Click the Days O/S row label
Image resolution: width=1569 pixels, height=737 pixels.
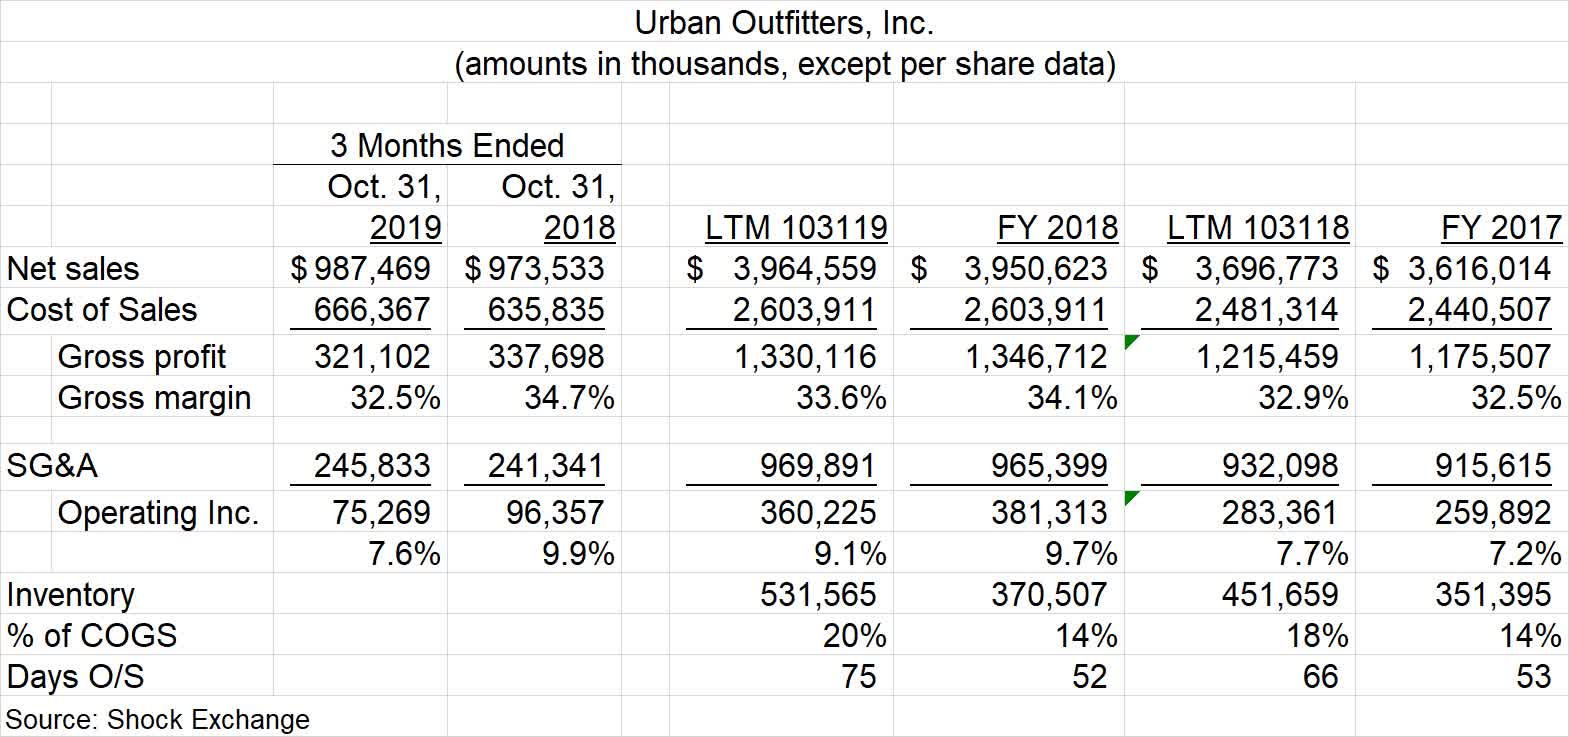pos(75,677)
